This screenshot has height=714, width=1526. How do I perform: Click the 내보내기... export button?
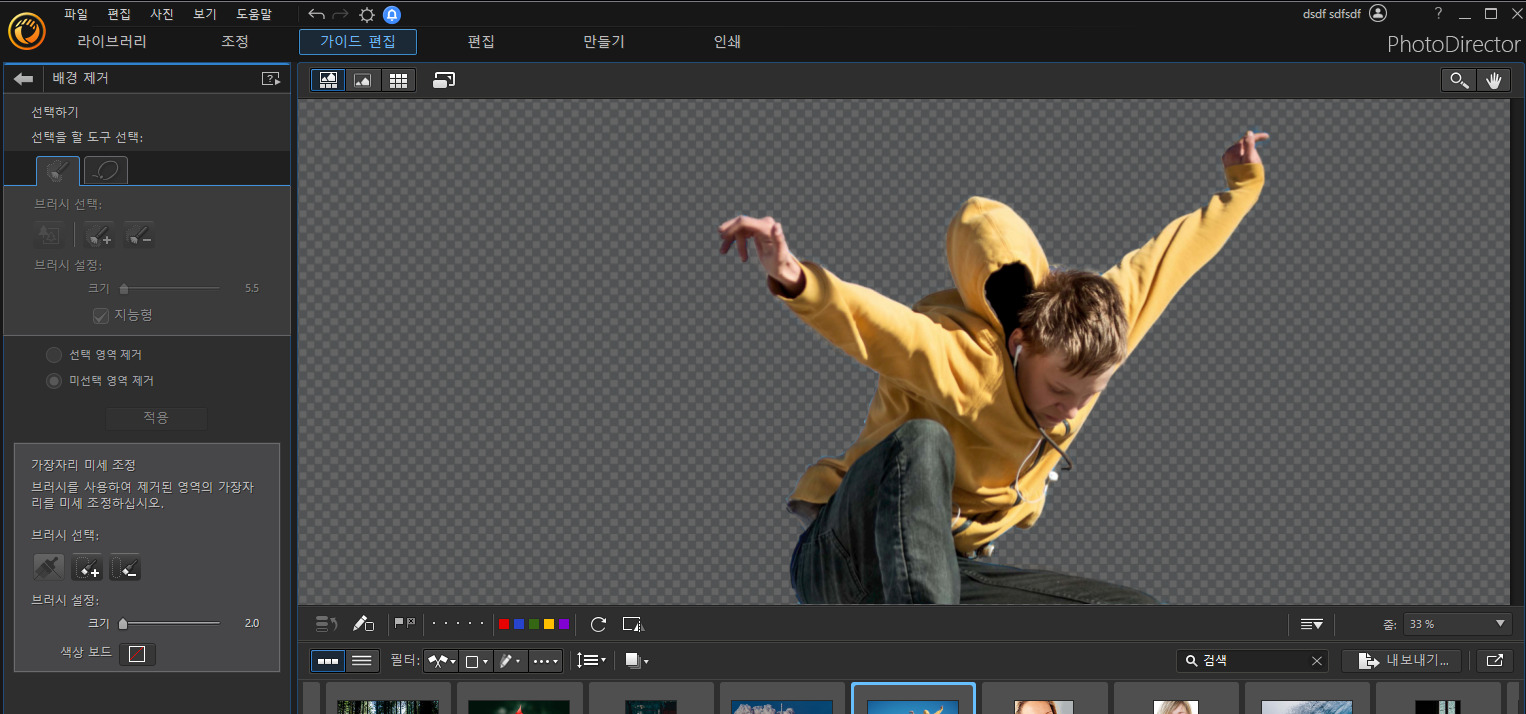1401,660
